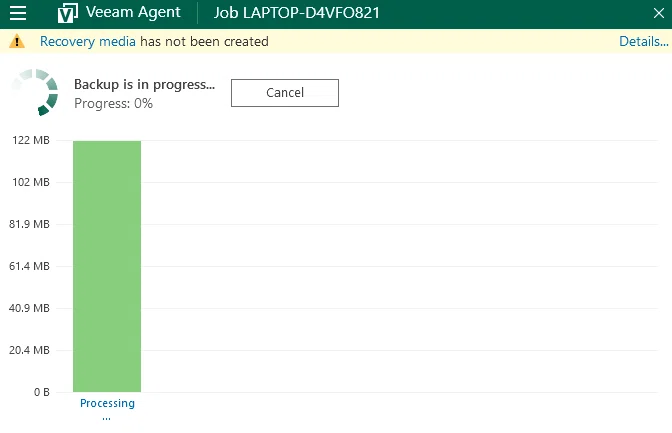Click the Veeam Agent title text
This screenshot has height=433, width=672.
point(133,12)
